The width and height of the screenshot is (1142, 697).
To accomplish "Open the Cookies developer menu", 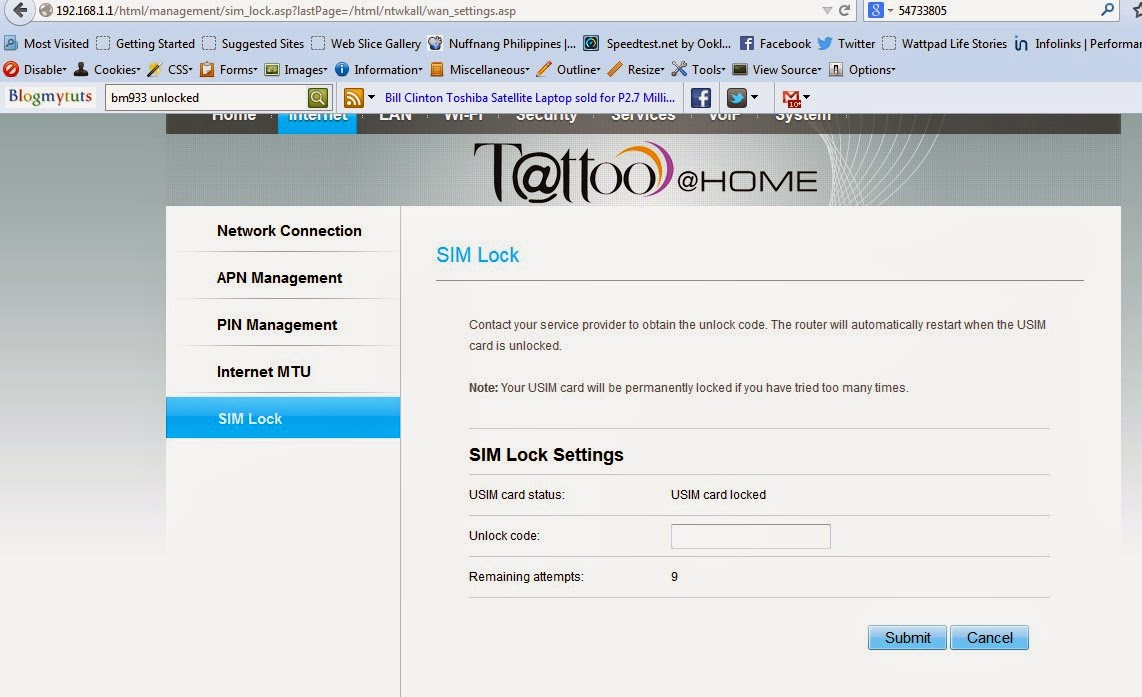I will (x=108, y=70).
